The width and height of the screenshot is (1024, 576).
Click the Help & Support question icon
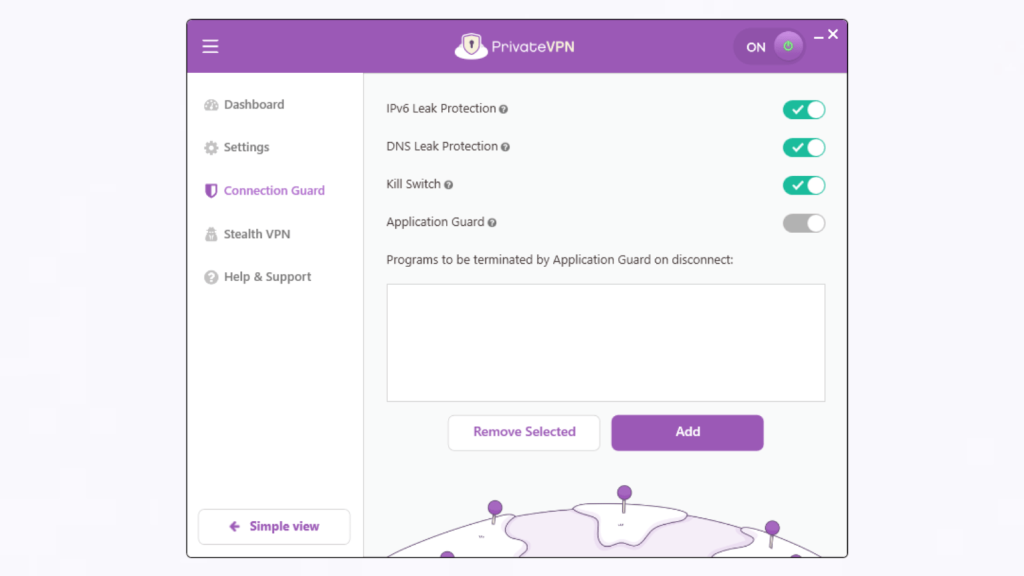211,277
